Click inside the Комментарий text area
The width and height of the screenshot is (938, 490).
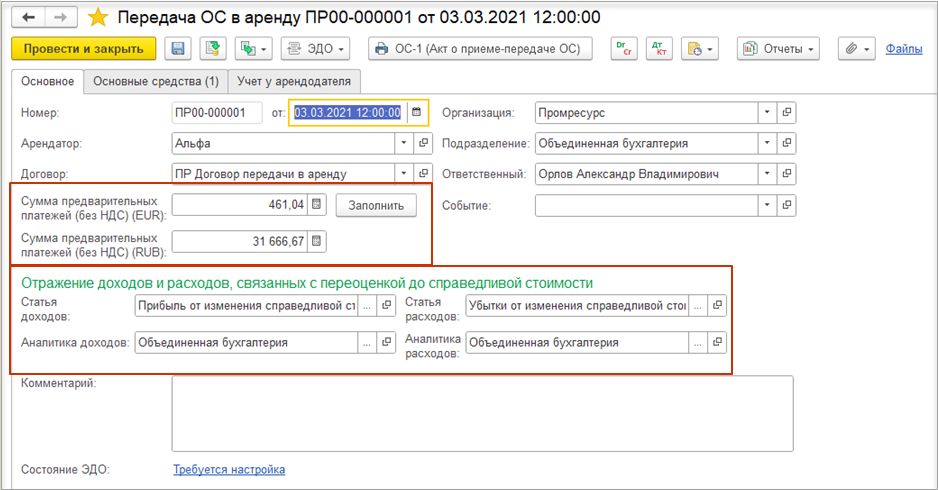(482, 413)
